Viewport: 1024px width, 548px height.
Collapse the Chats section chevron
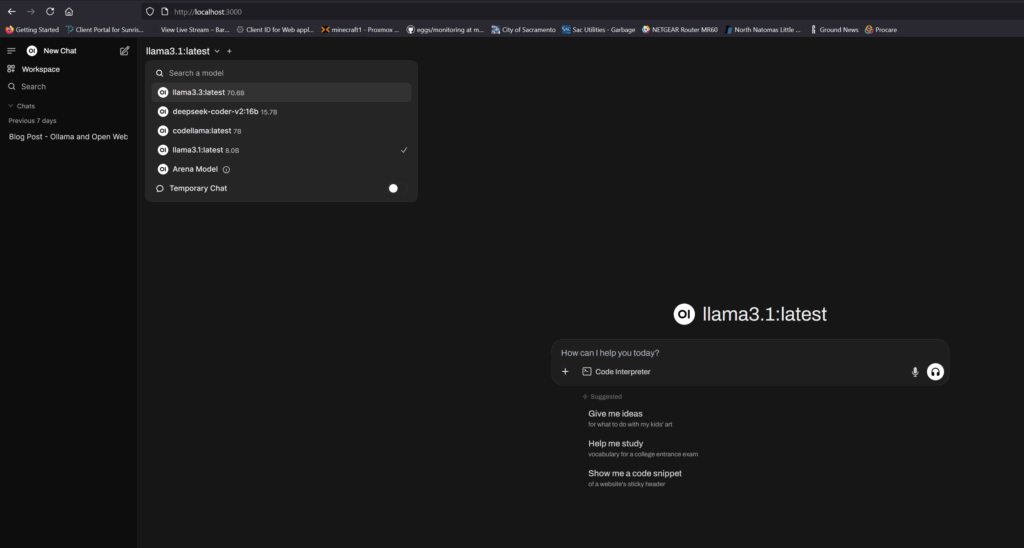coord(10,106)
